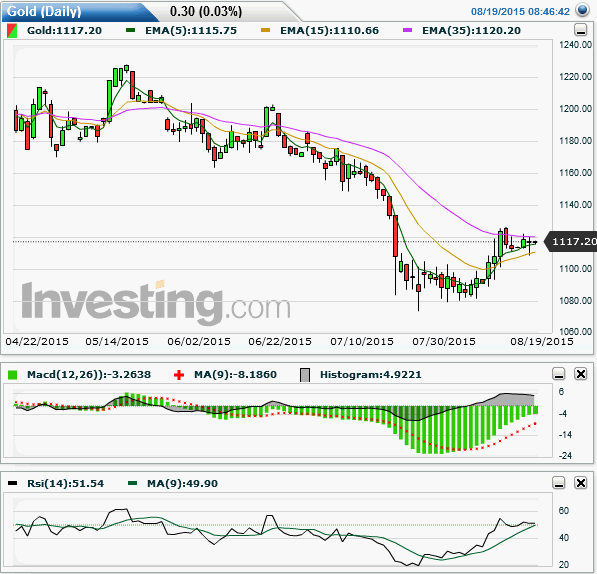Click the Rsi(14) black legend marker
Viewport: 597px width, 574px height.
point(13,483)
